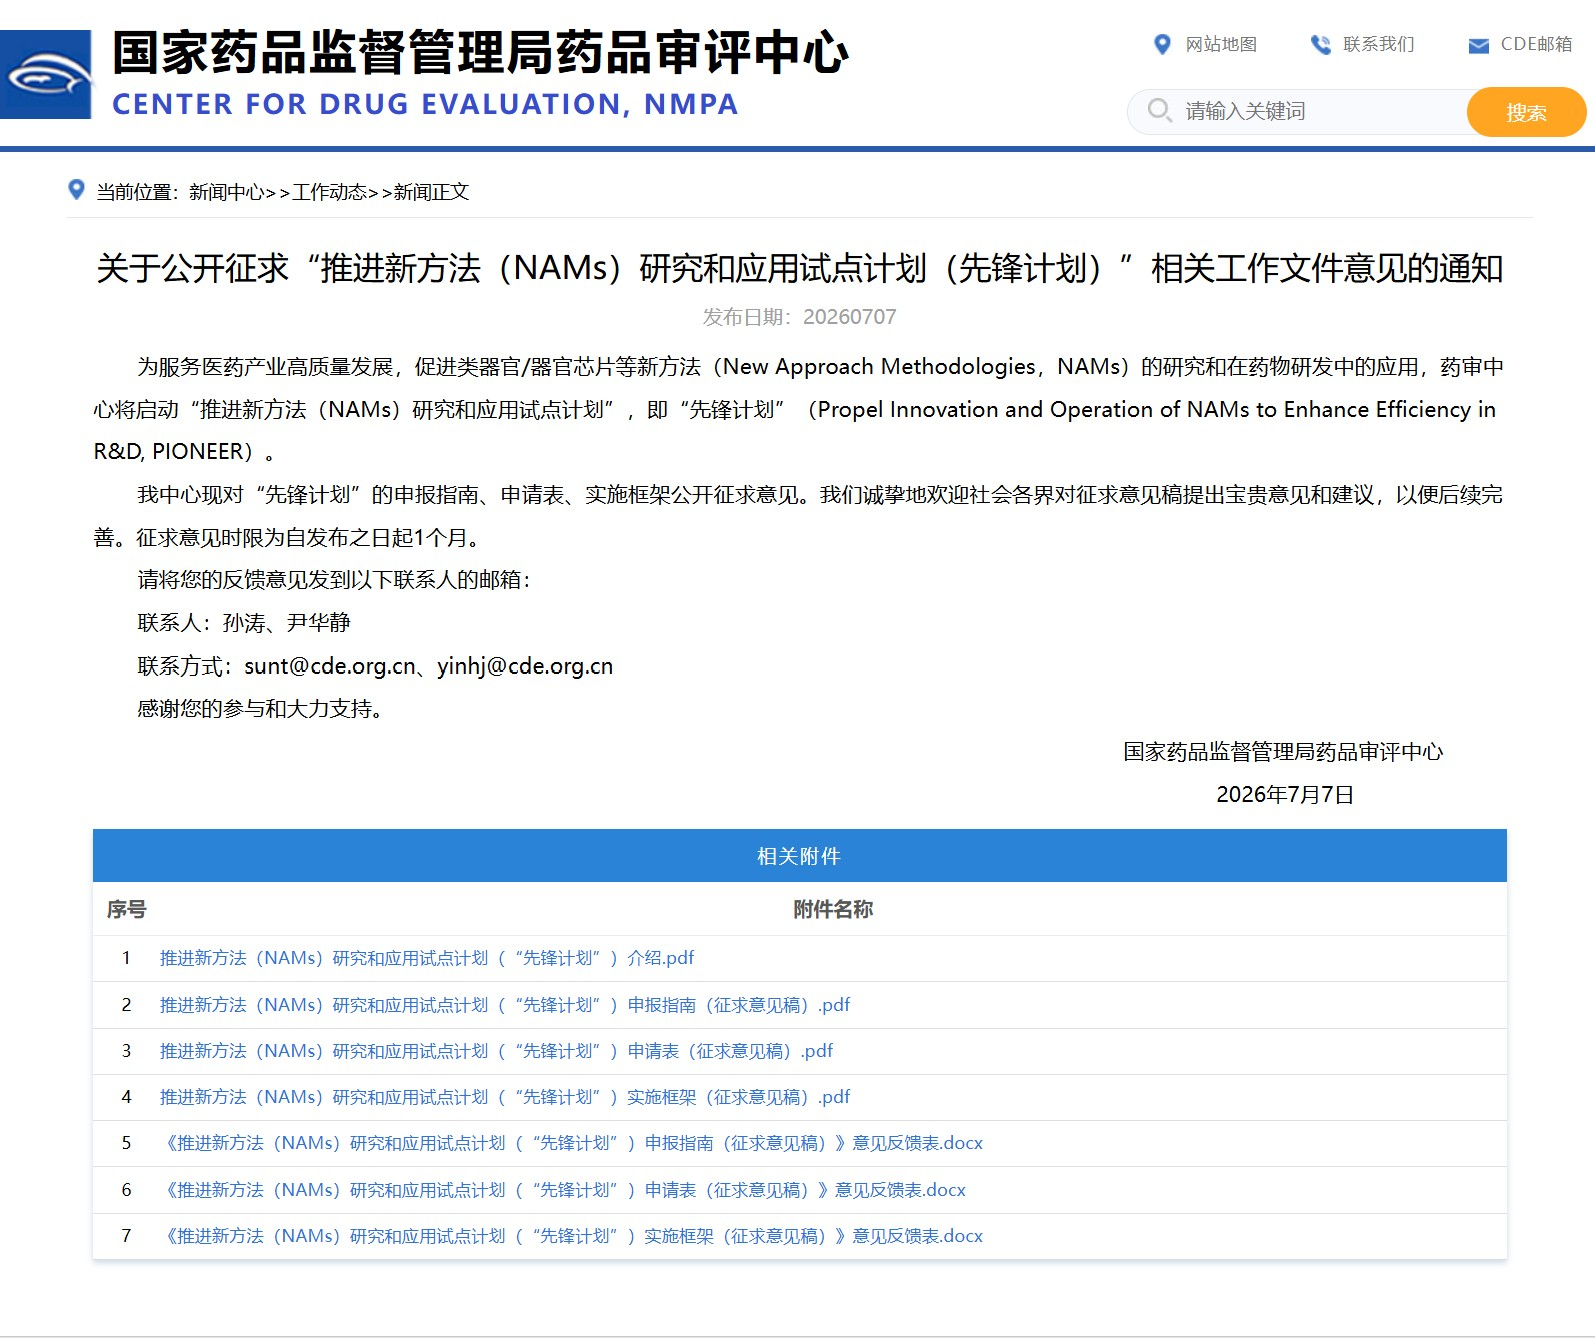The image size is (1595, 1338).
Task: Download attachment 7 实施框架 意见反馈表.docx
Action: pyautogui.click(x=572, y=1236)
